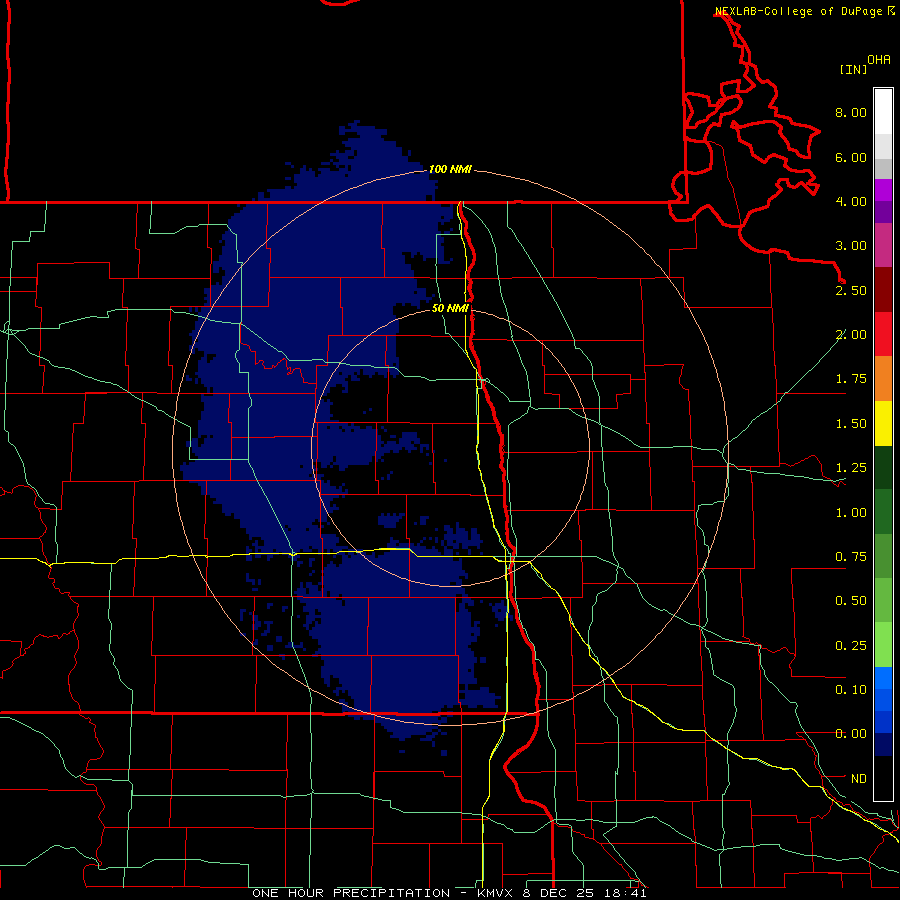Click the 0.75 legend value
The height and width of the screenshot is (900, 900).
[x=851, y=557]
